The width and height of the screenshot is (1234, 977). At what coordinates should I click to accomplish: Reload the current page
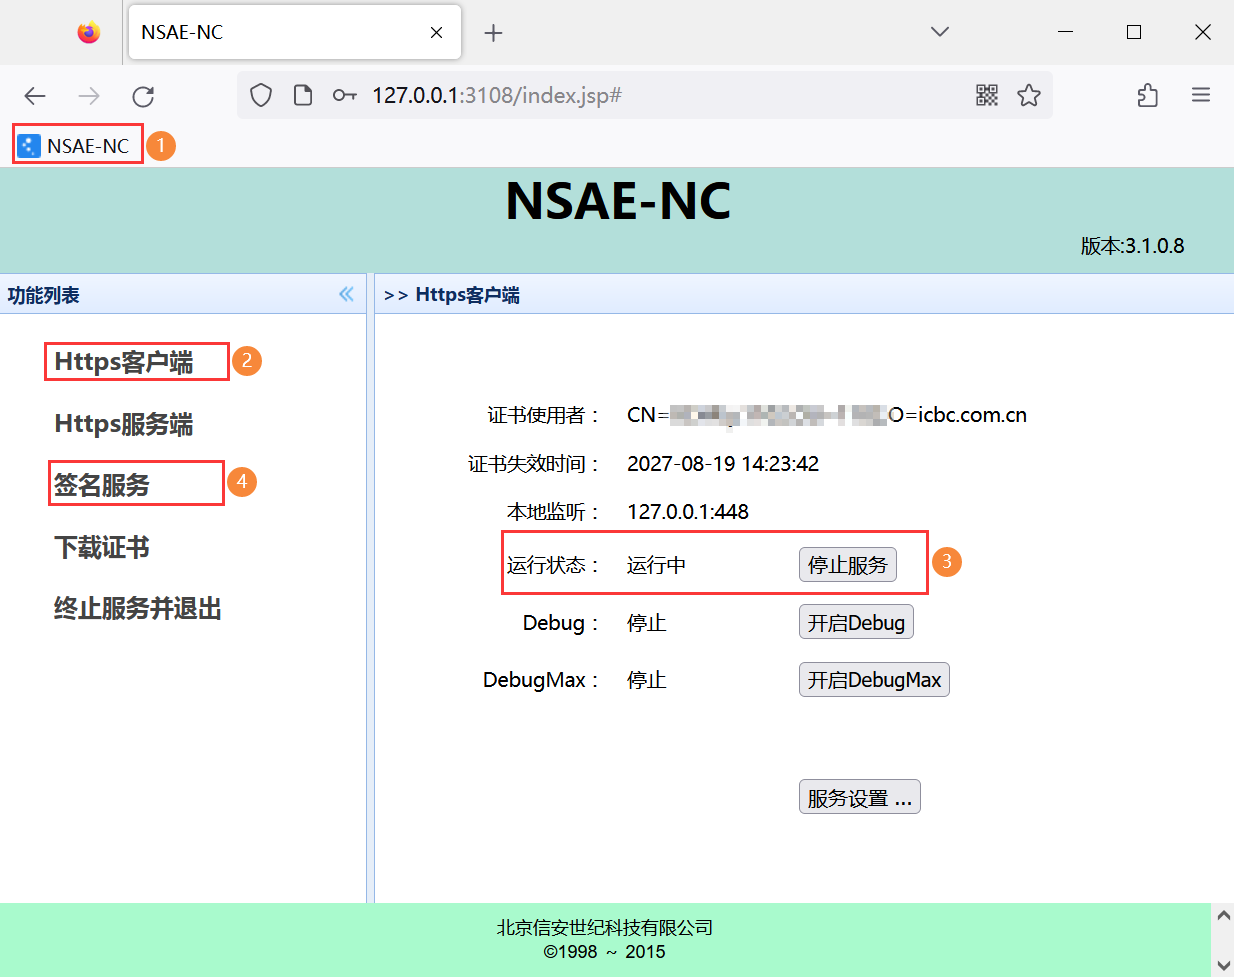(x=143, y=96)
